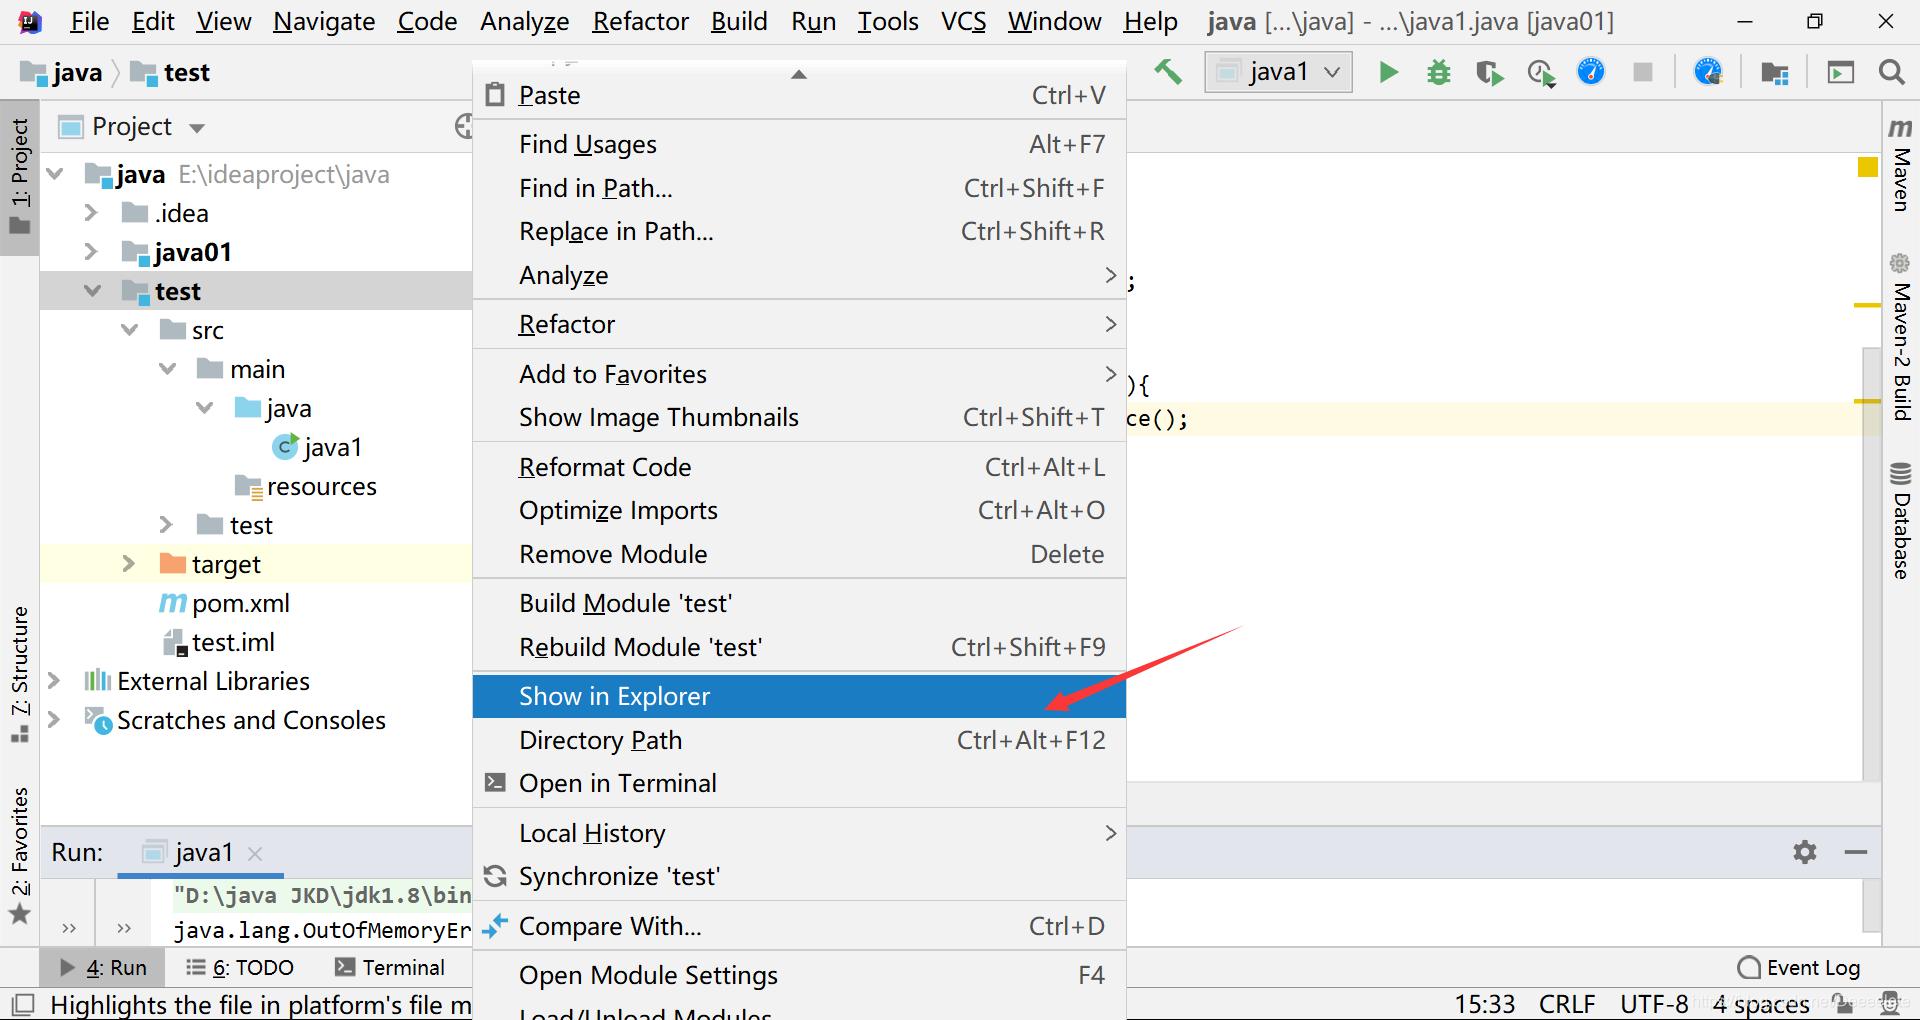Close the java1 run tab
This screenshot has height=1020, width=1920.
[x=255, y=854]
